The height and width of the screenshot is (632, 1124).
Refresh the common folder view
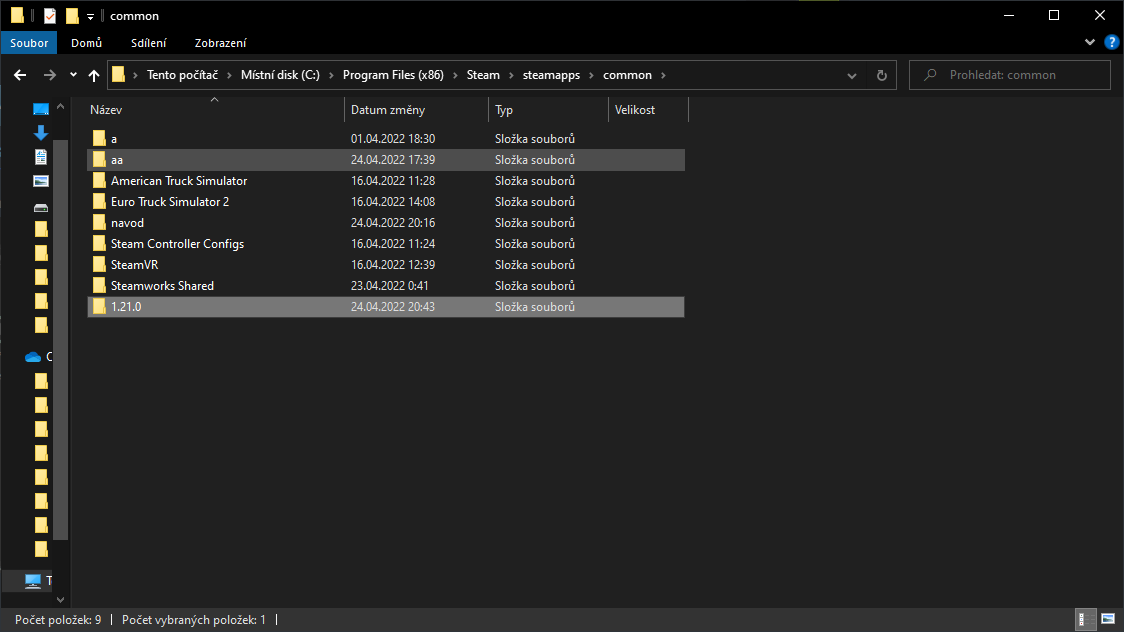pos(882,75)
